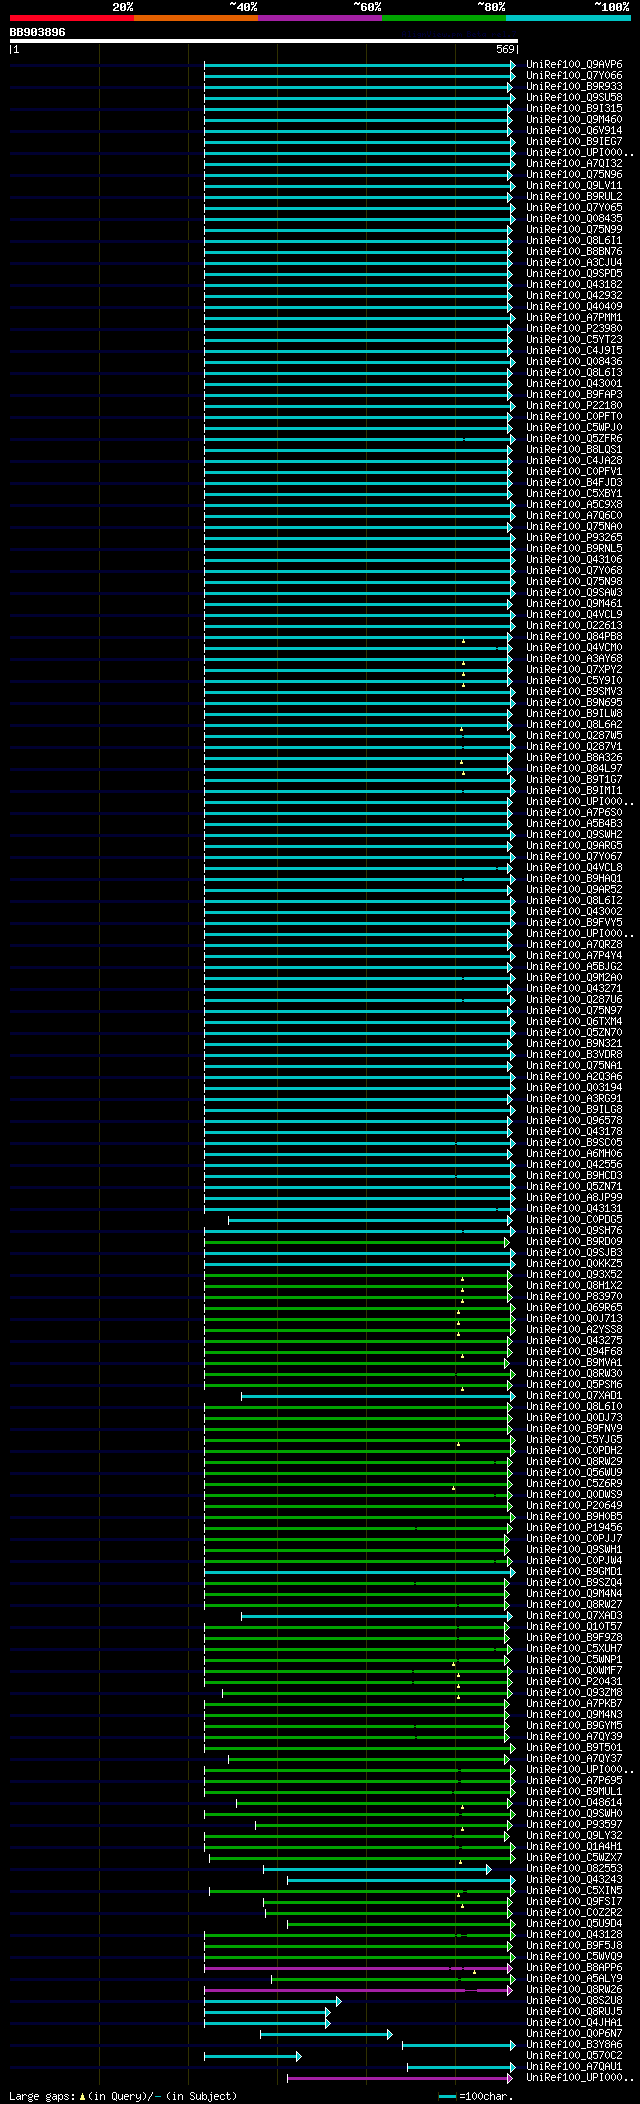
Task: Click the white query length bar
Action: 263,41
